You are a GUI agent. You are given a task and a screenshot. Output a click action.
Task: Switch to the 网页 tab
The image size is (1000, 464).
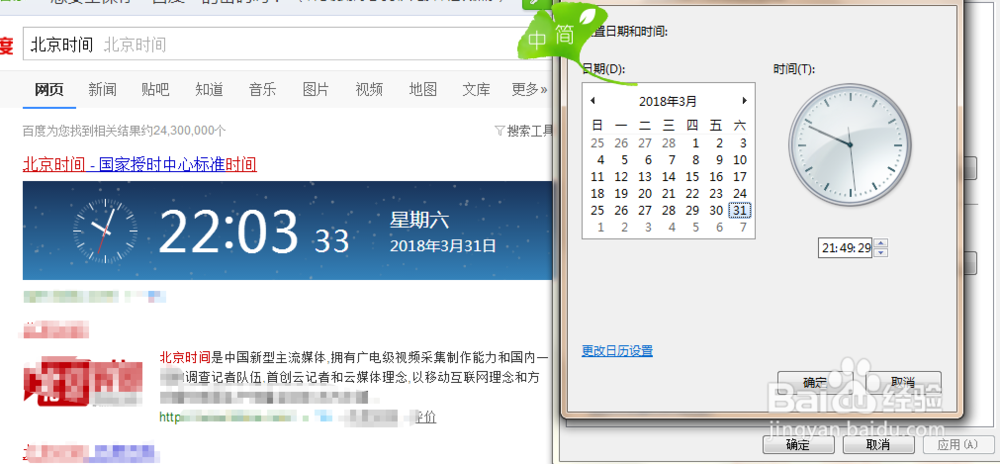49,89
